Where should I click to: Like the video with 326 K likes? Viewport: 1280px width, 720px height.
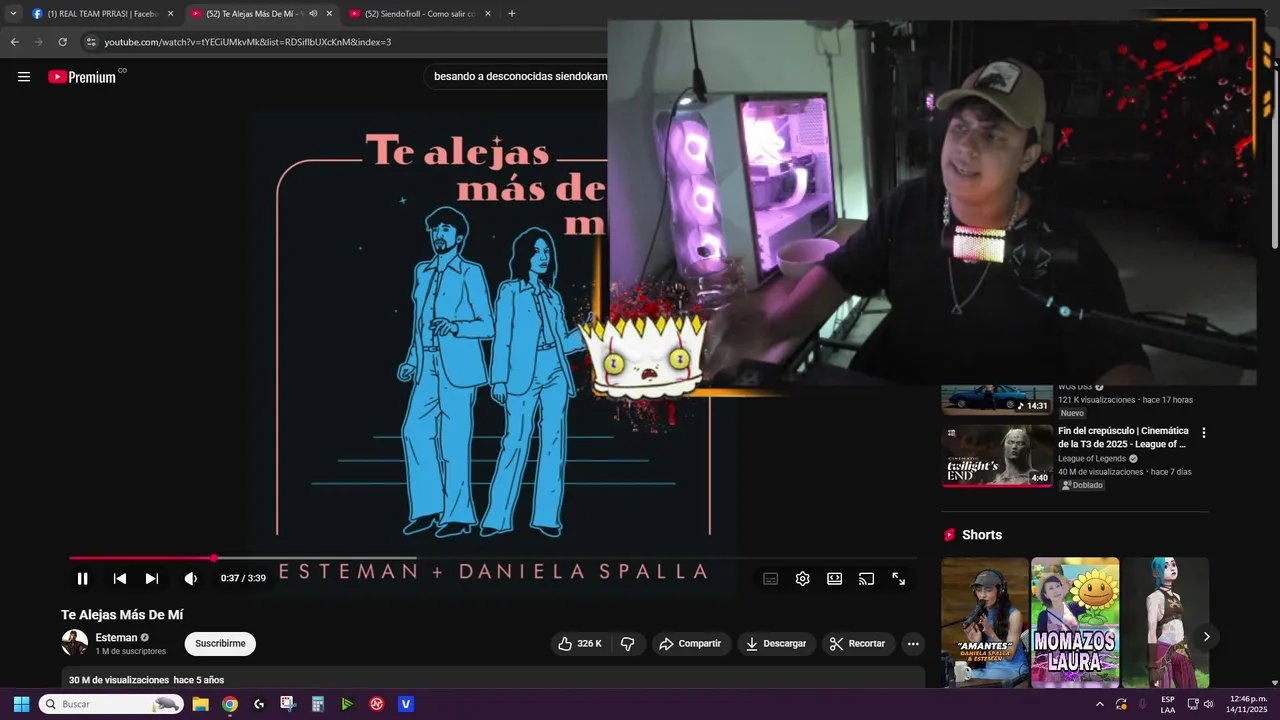pyautogui.click(x=580, y=644)
